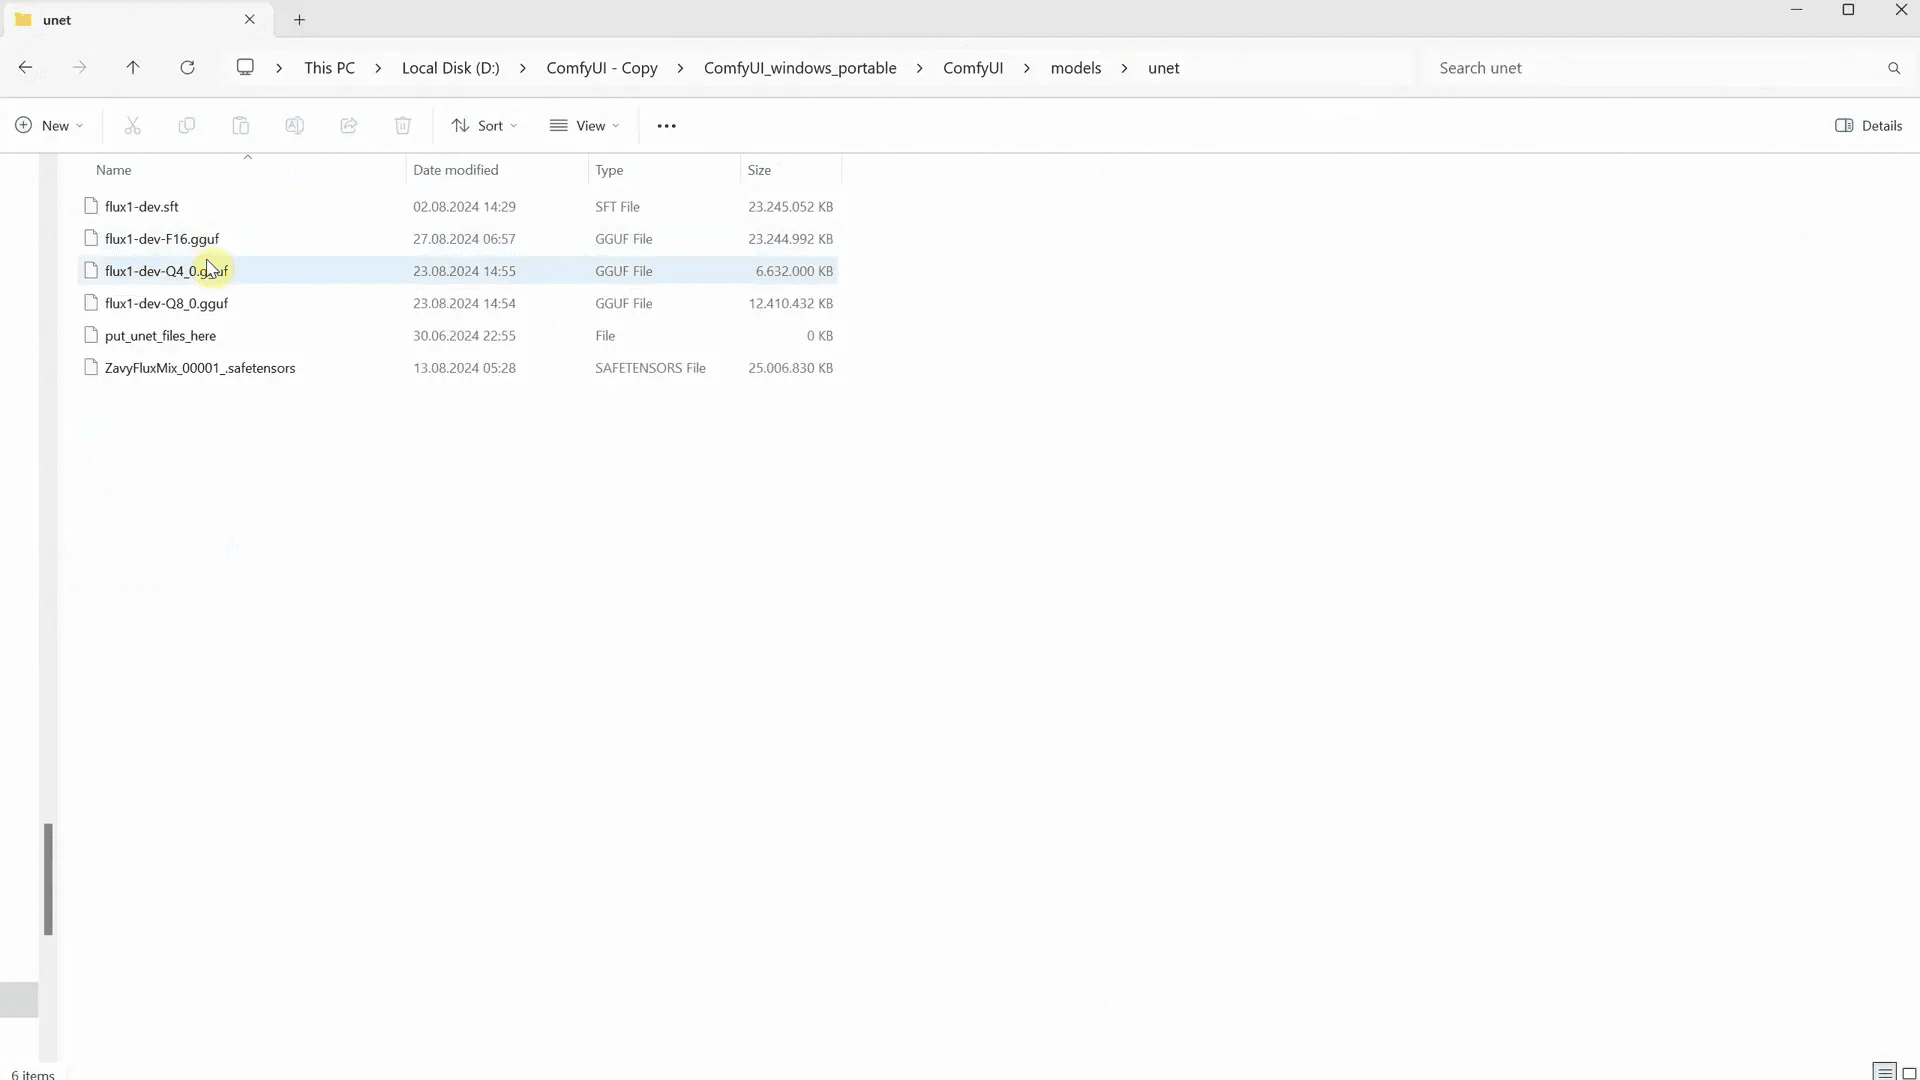Toggle the Details pane
This screenshot has height=1080, width=1920.
[1868, 125]
